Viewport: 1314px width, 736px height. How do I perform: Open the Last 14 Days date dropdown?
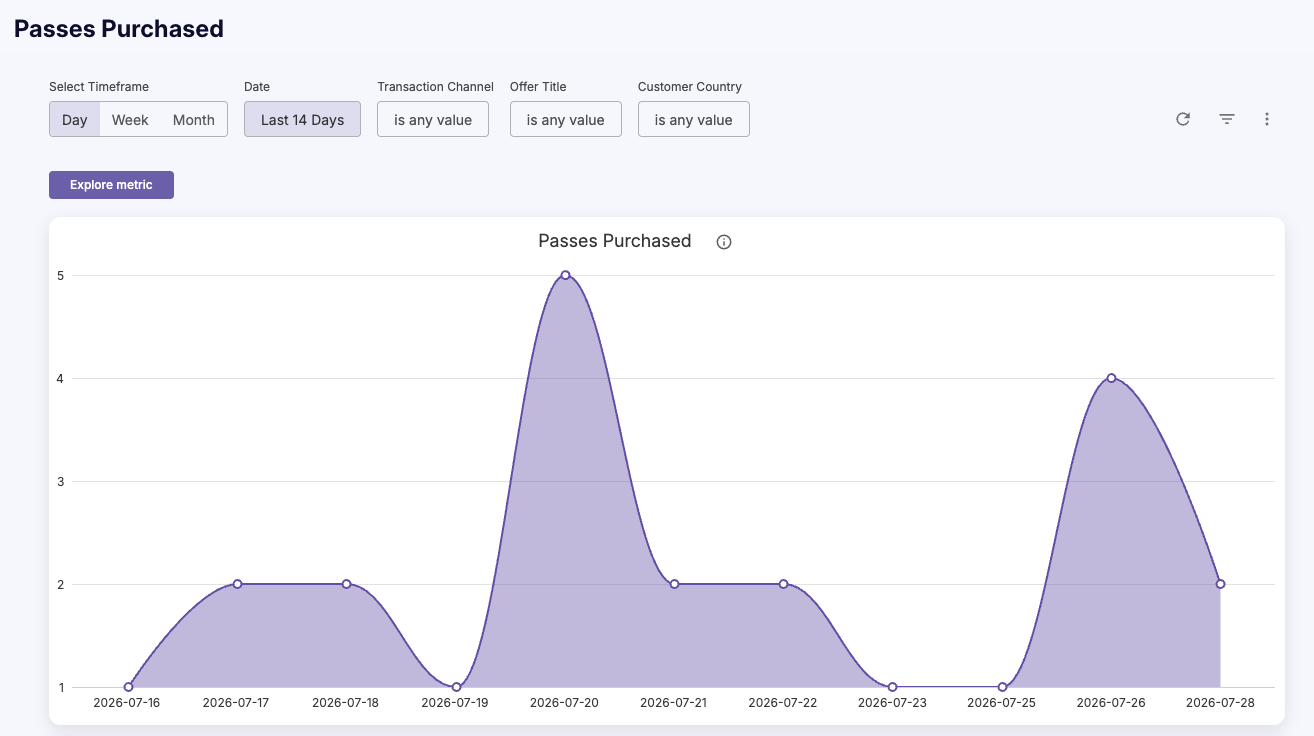tap(302, 120)
